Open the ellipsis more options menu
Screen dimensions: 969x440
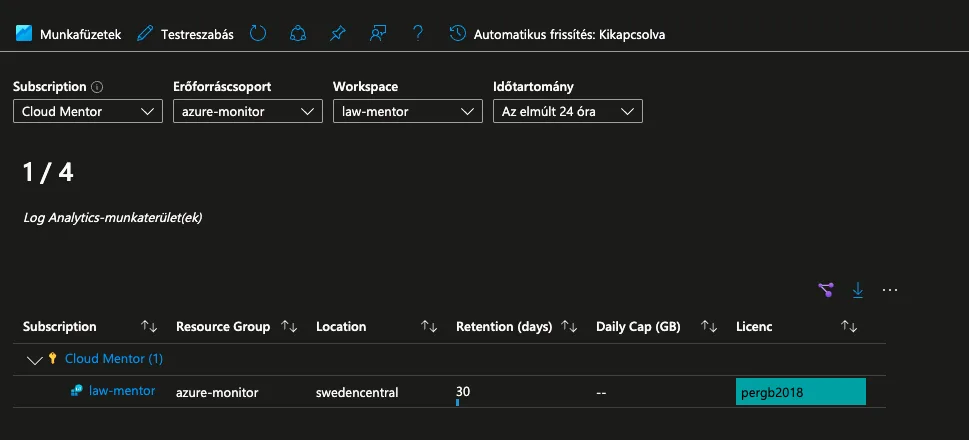890,290
